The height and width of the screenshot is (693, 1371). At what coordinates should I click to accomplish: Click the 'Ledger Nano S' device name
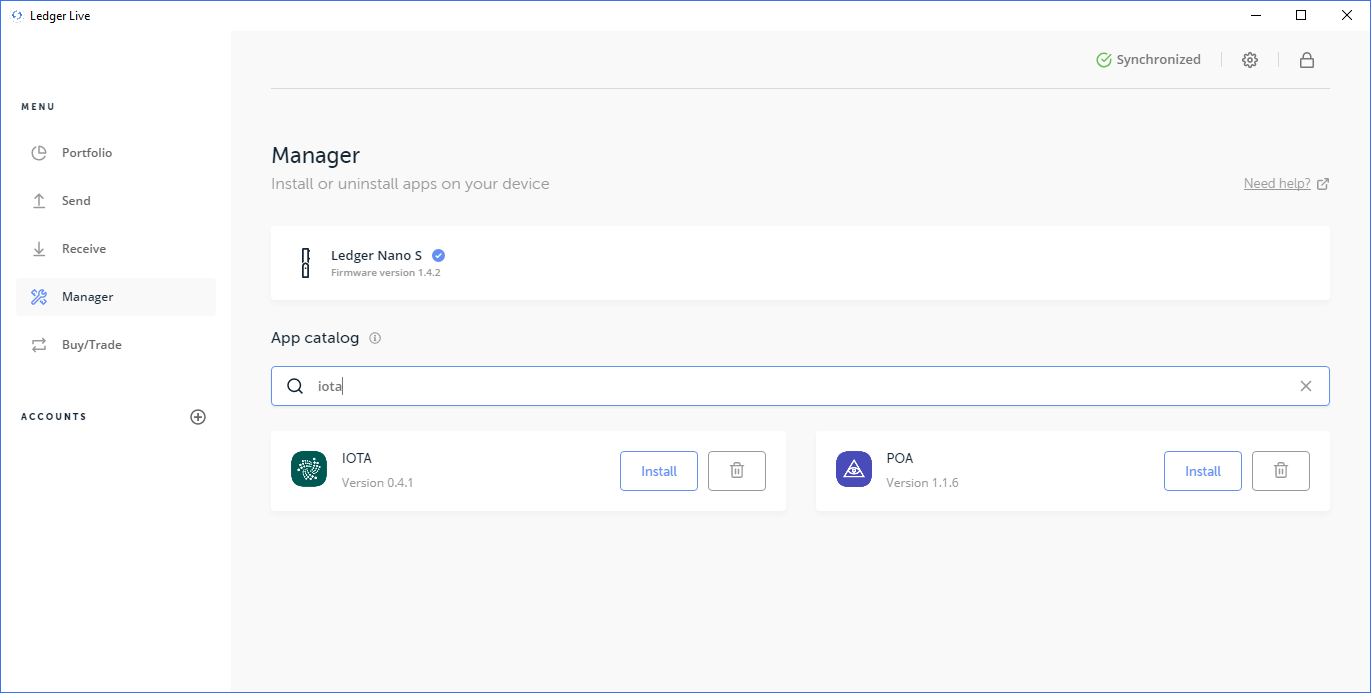point(377,255)
